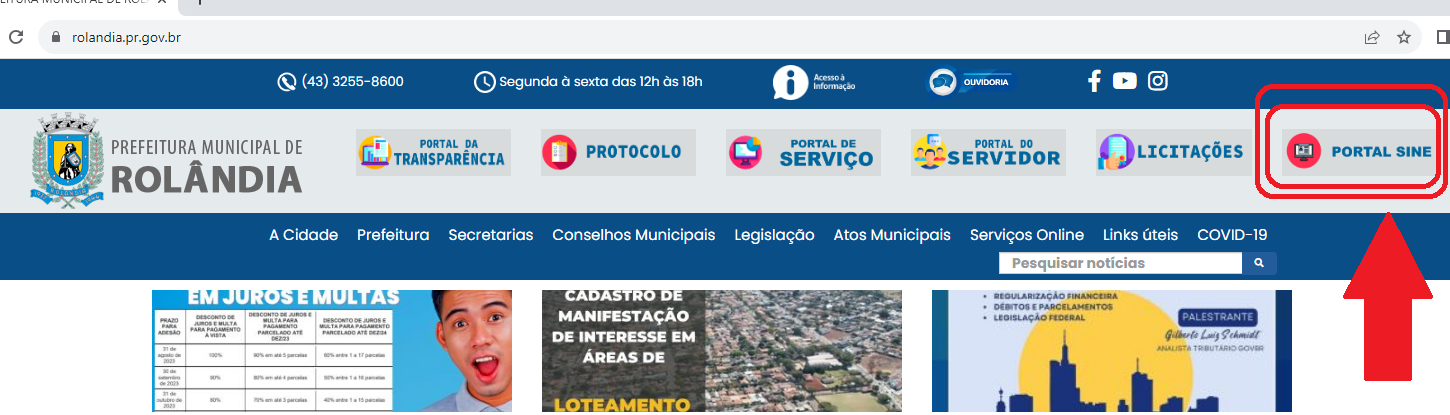Click the browser share page icon
Image resolution: width=1450 pixels, height=415 pixels.
[x=1371, y=38]
